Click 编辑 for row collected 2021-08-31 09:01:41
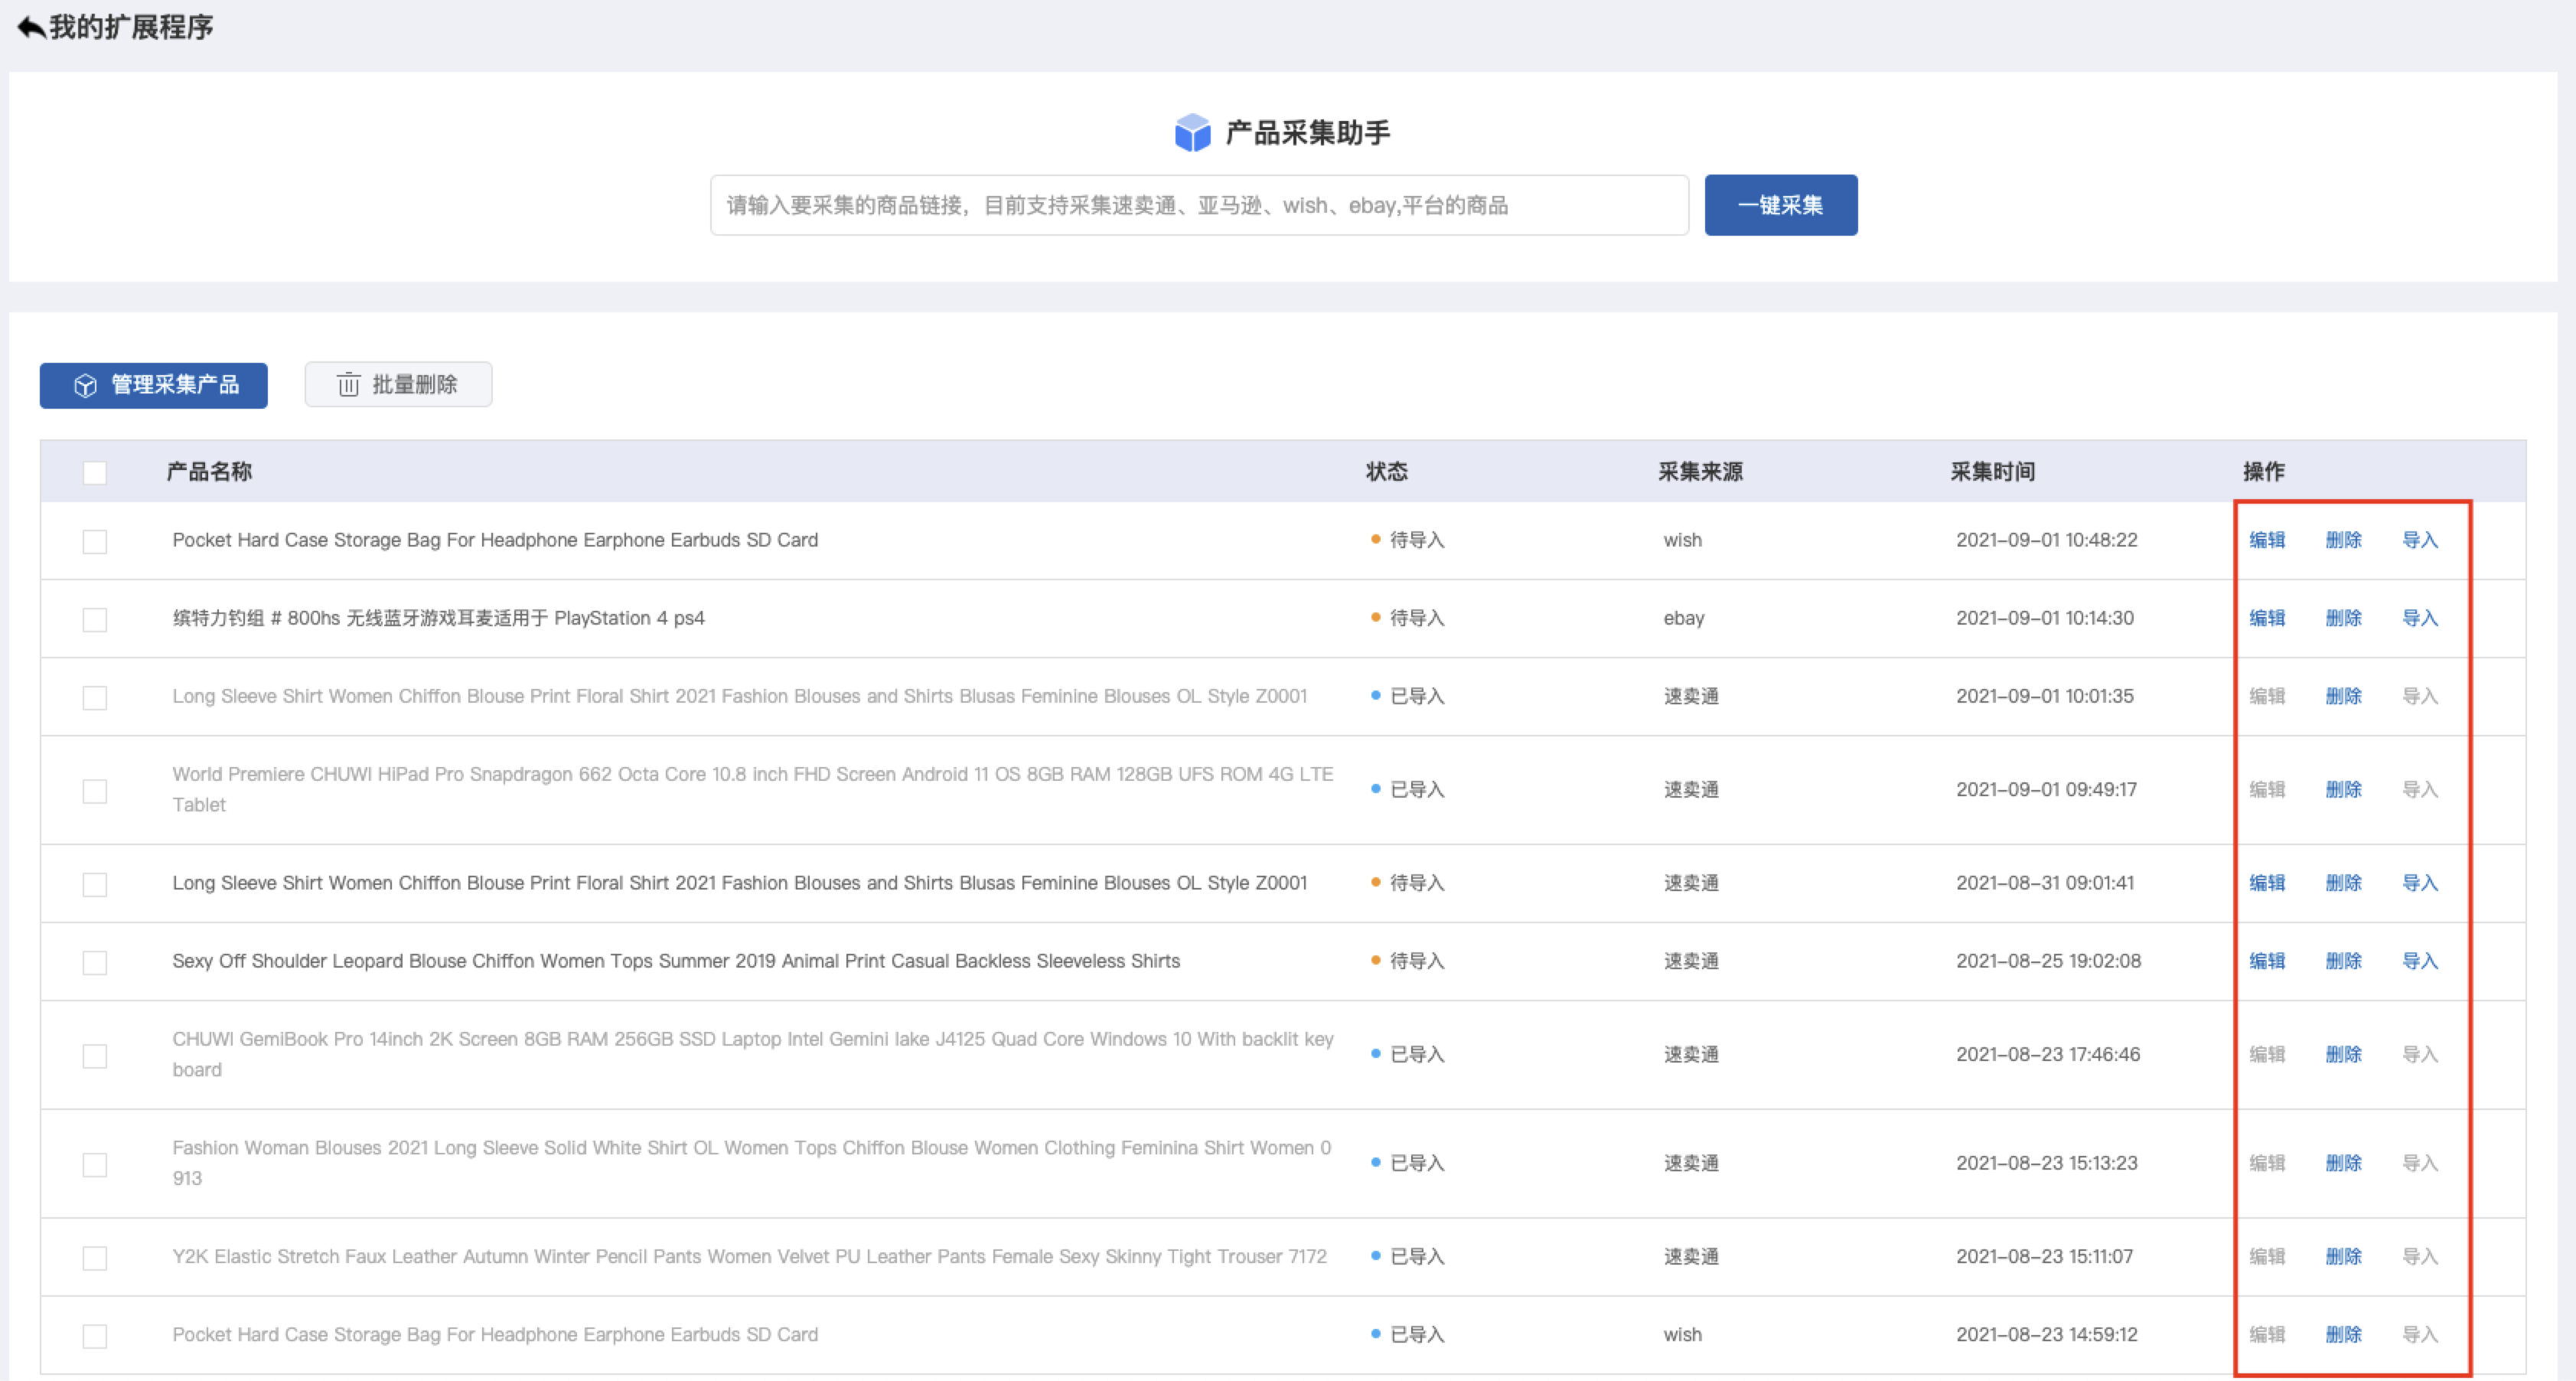Viewport: 2576px width, 1381px height. click(2267, 883)
